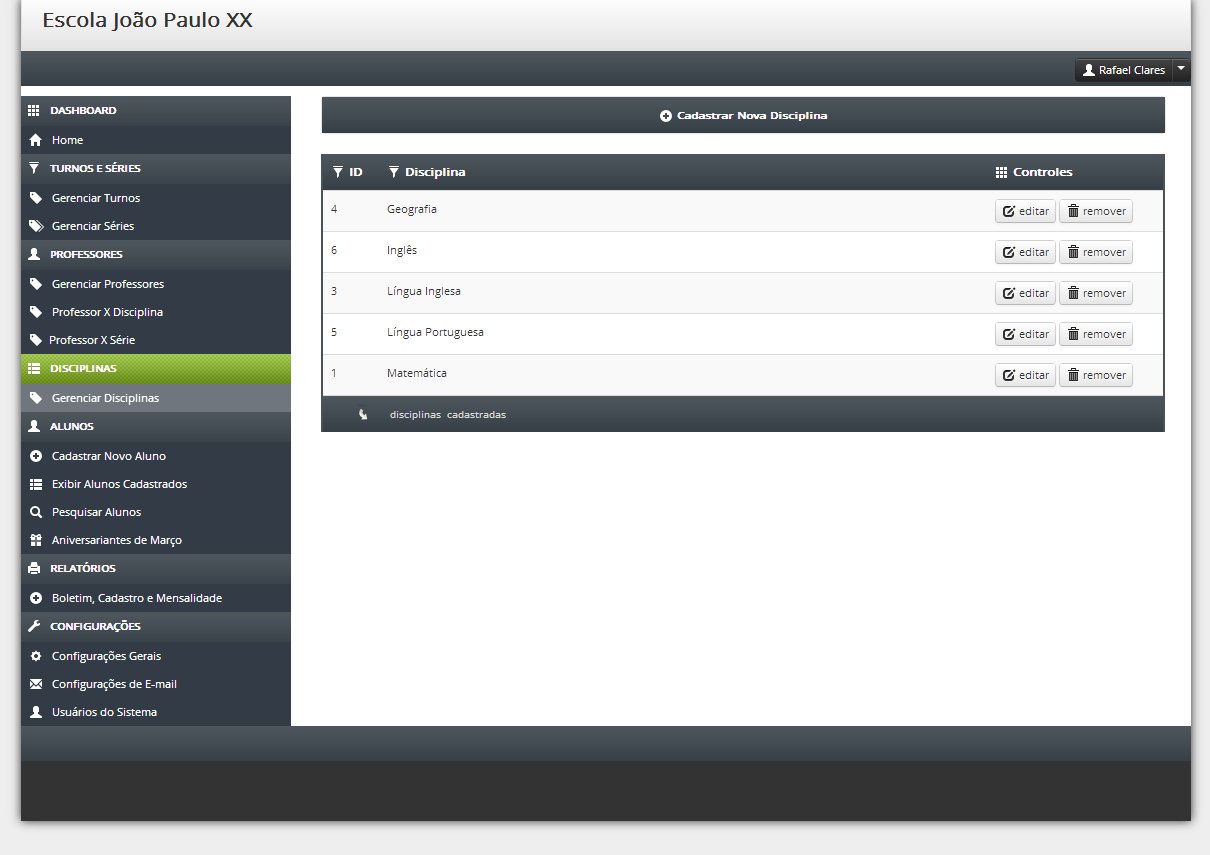Click the plus icon beside Boletim, Cadastro e Mensalidade
The image size is (1210, 855).
[x=36, y=598]
